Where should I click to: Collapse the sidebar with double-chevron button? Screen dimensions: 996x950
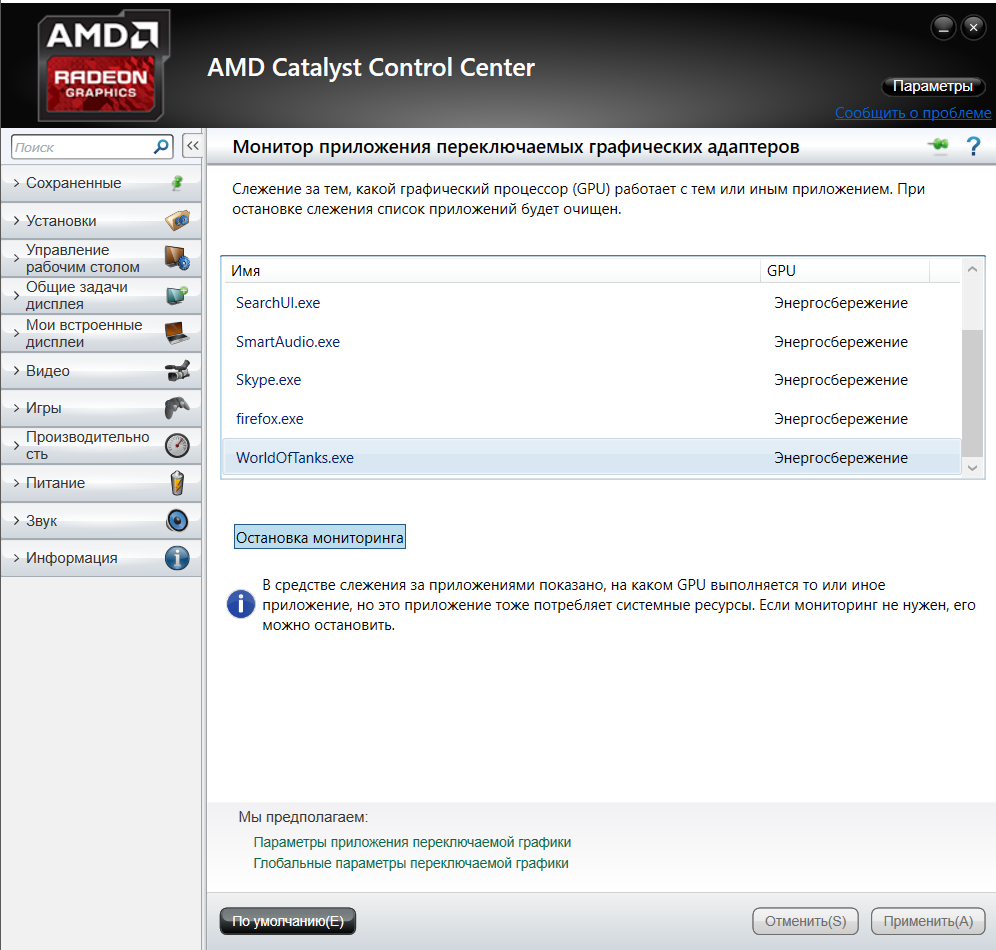click(192, 146)
